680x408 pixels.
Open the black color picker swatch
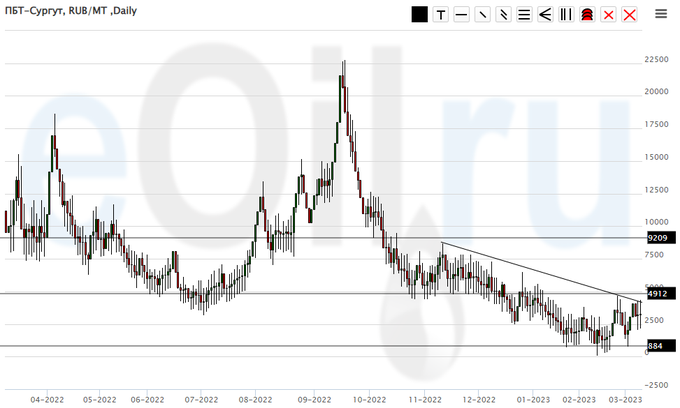pyautogui.click(x=420, y=15)
